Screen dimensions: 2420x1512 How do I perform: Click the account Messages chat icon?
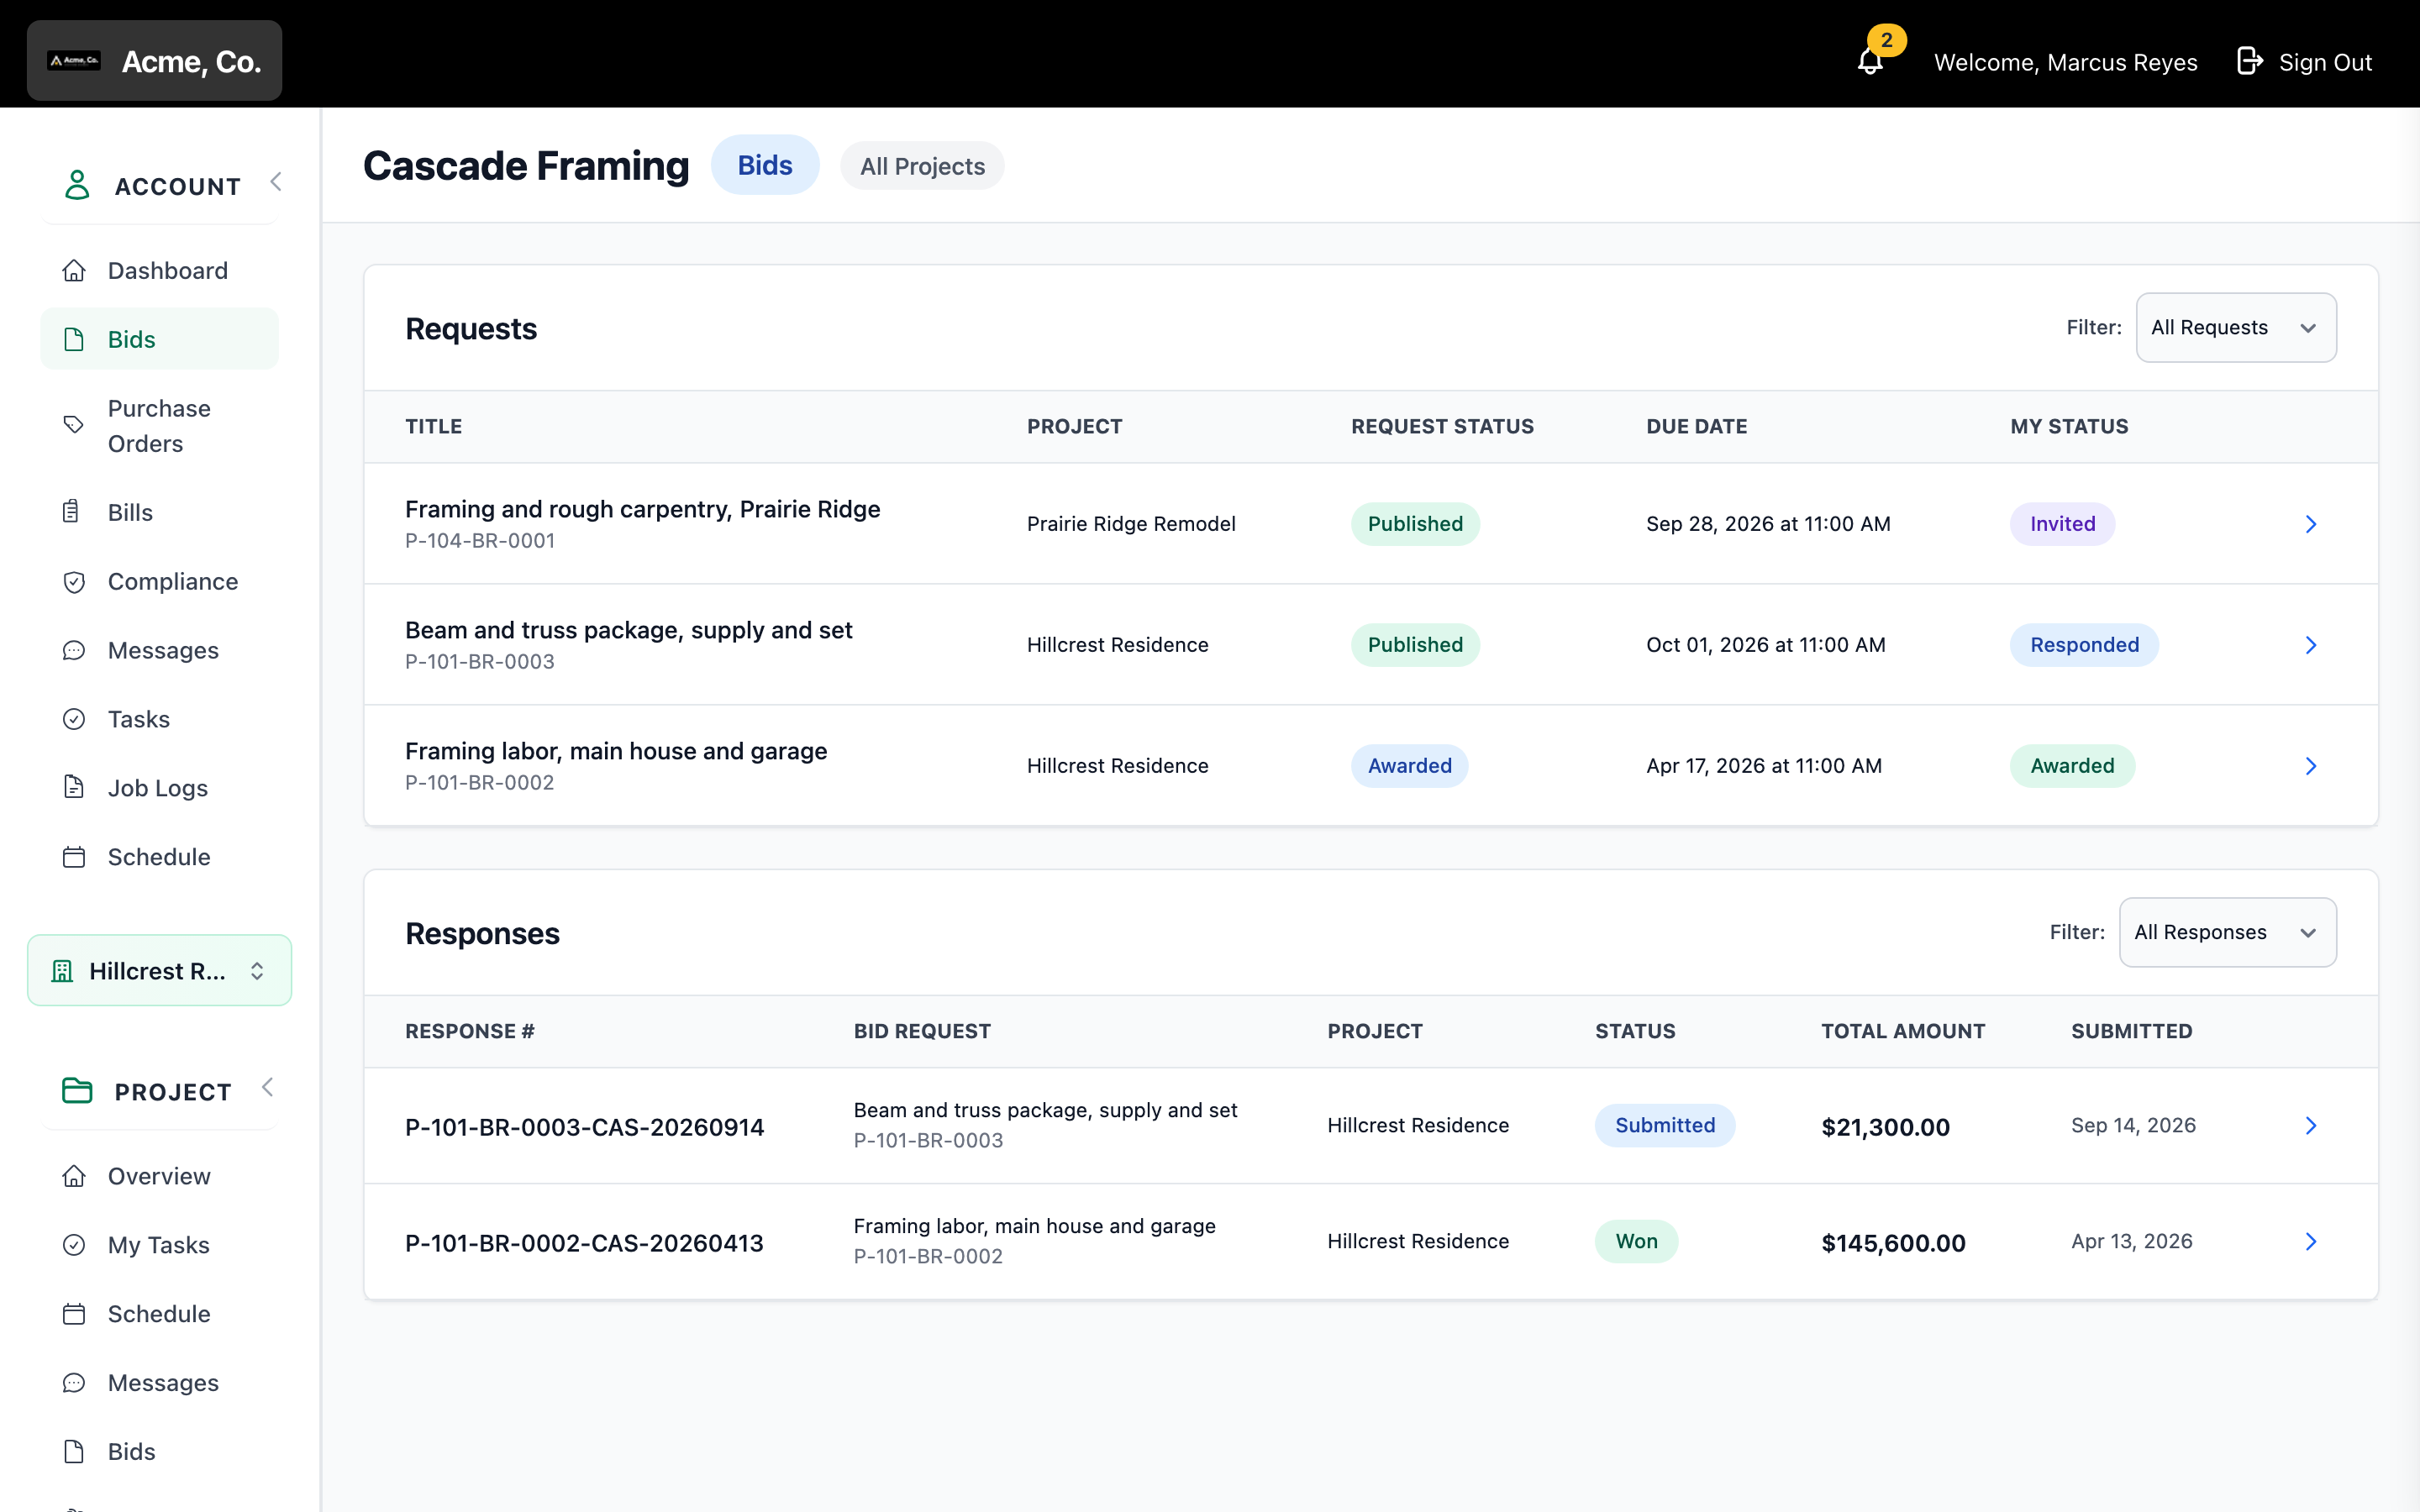coord(74,651)
